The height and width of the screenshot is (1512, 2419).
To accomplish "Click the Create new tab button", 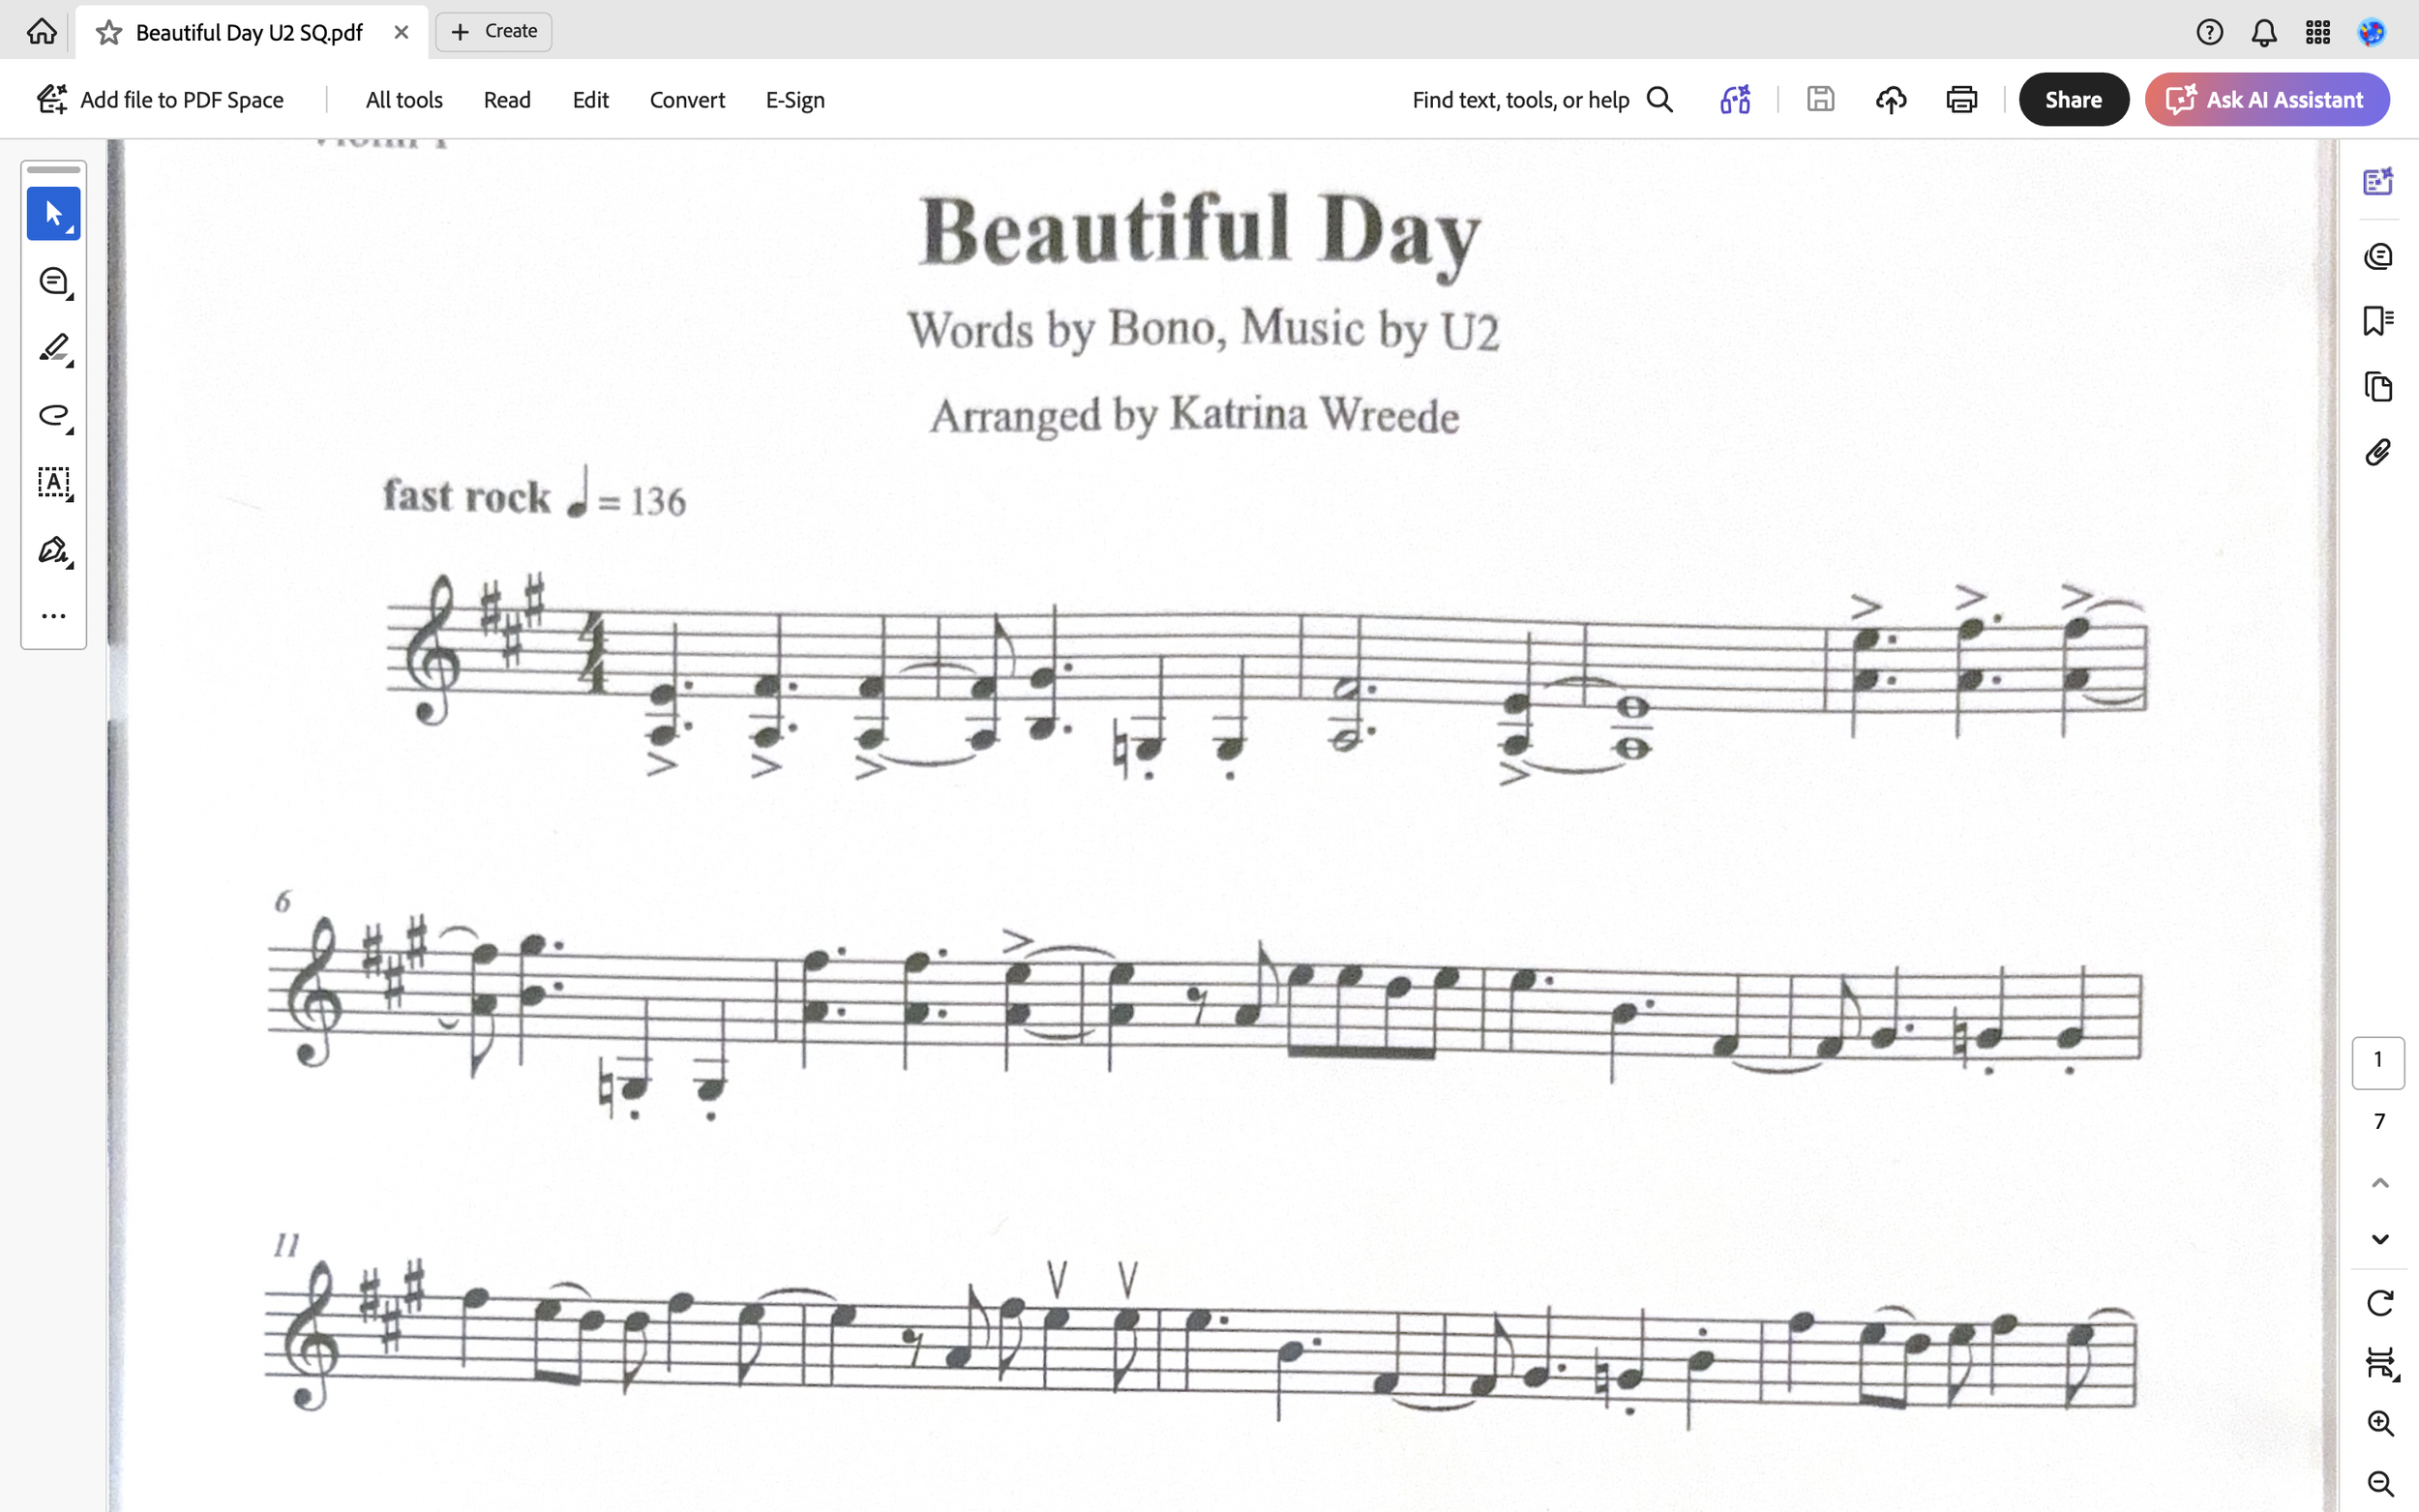I will tap(494, 32).
